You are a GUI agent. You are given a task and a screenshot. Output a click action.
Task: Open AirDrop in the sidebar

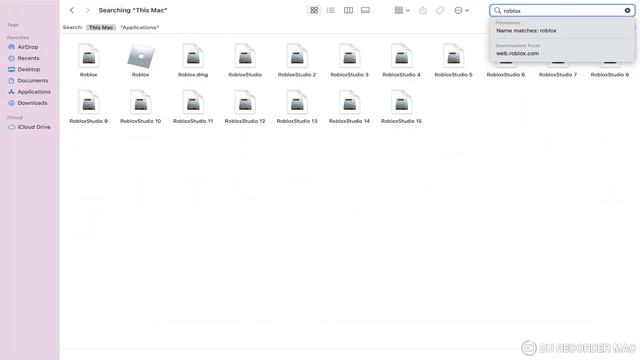(29, 47)
